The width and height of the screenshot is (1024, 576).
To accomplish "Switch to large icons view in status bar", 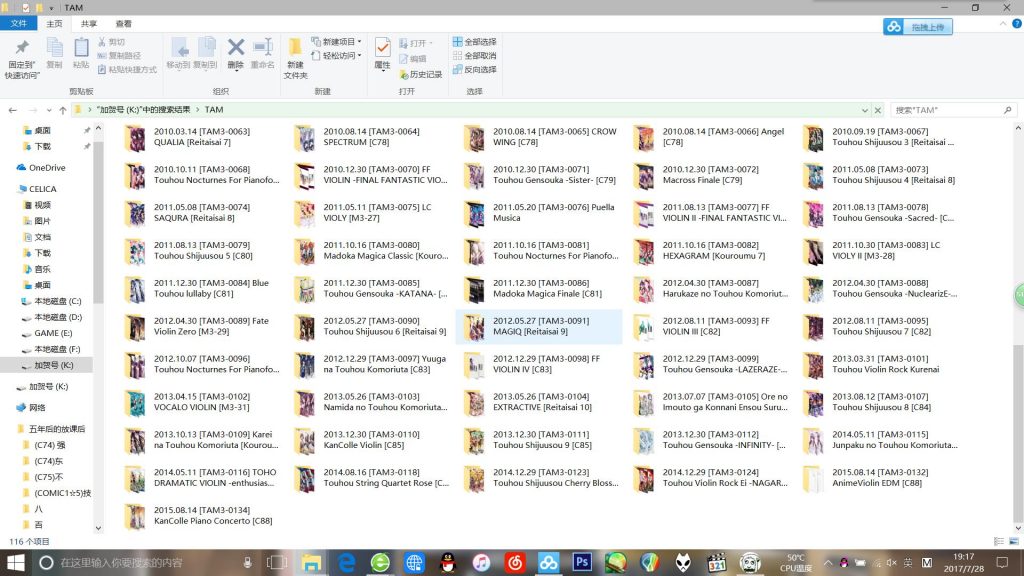I will pos(1014,541).
